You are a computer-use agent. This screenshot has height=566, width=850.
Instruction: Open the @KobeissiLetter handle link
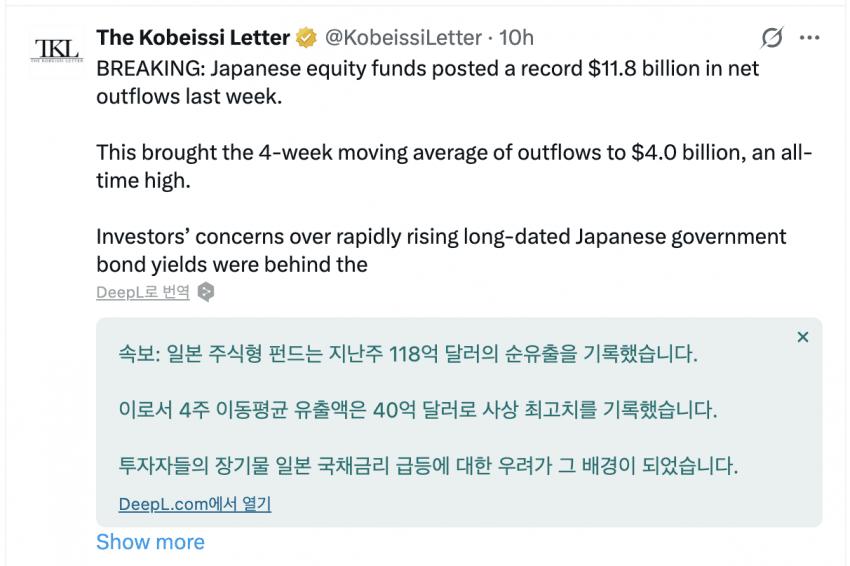point(403,37)
